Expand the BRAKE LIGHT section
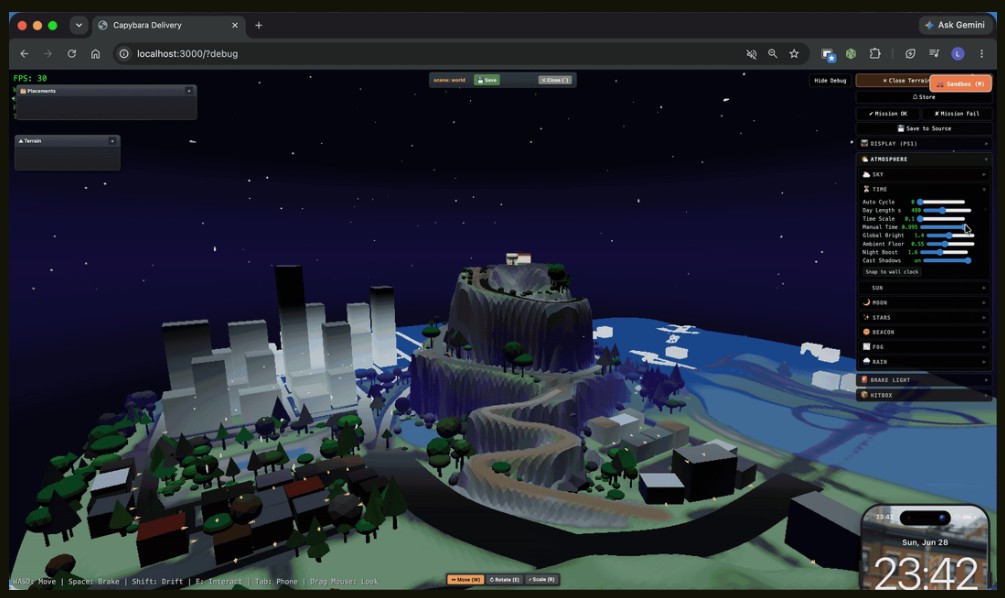The image size is (1005, 598). coord(924,380)
